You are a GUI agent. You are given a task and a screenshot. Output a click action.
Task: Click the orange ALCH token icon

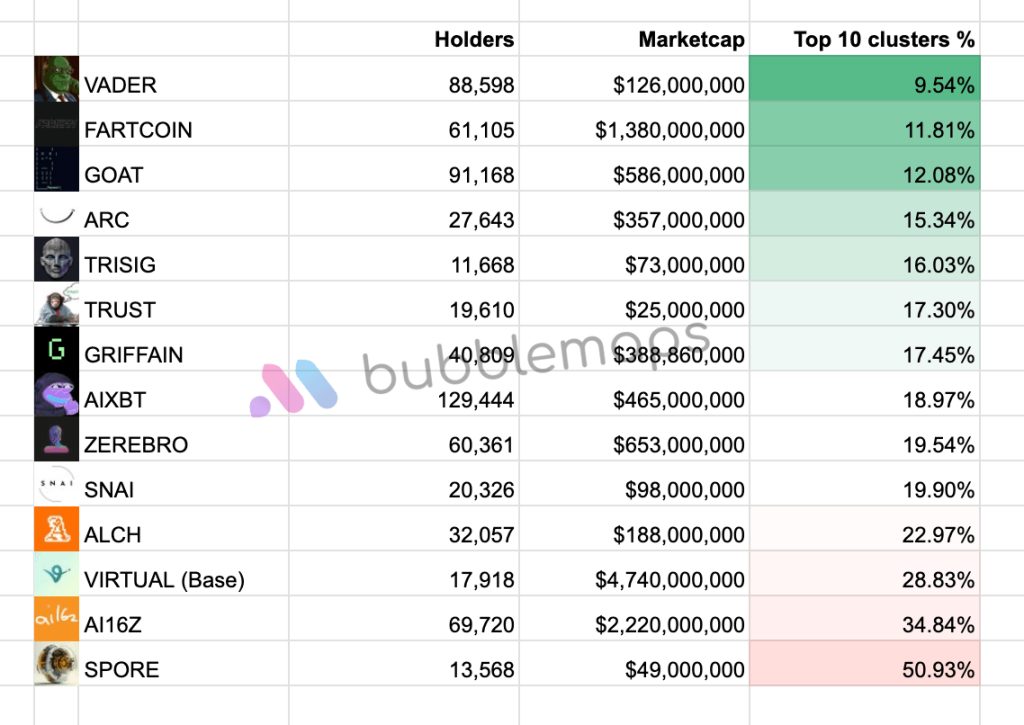[56, 530]
